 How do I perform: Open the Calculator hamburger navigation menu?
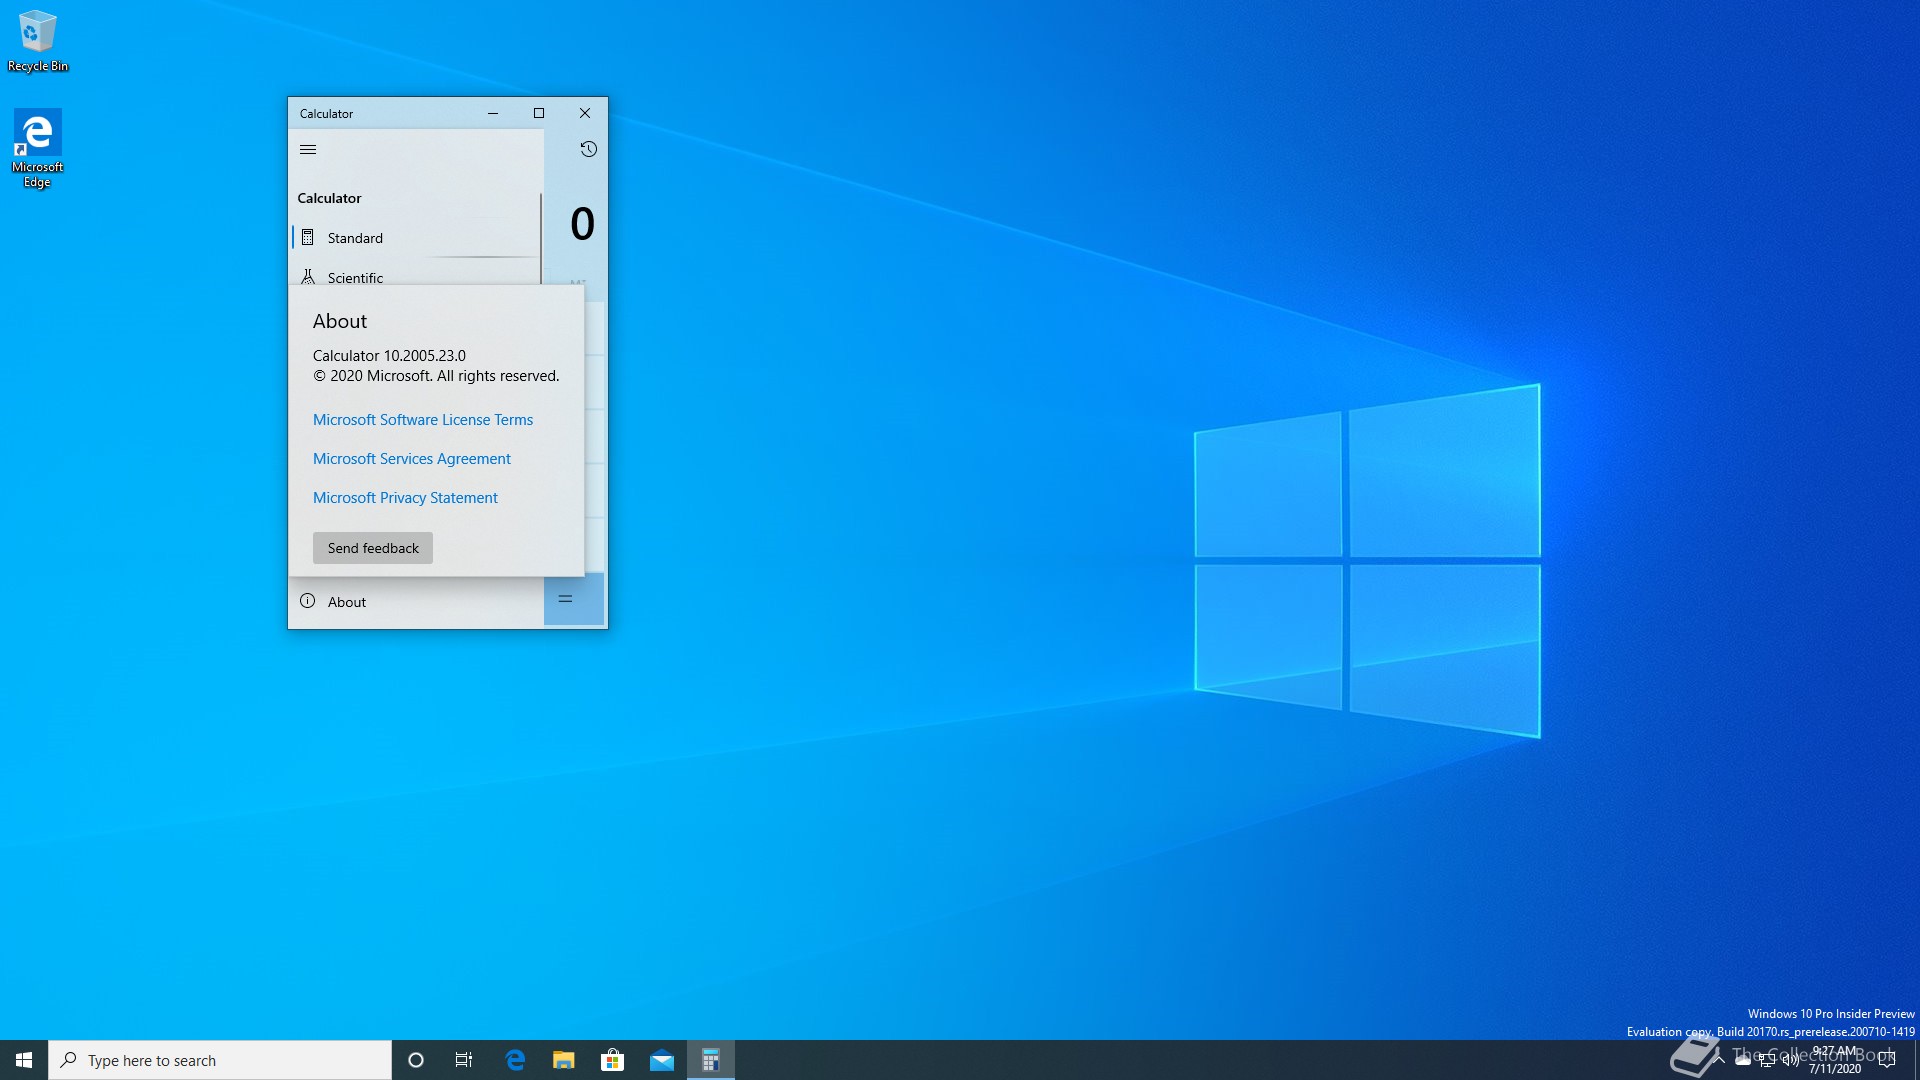tap(308, 149)
